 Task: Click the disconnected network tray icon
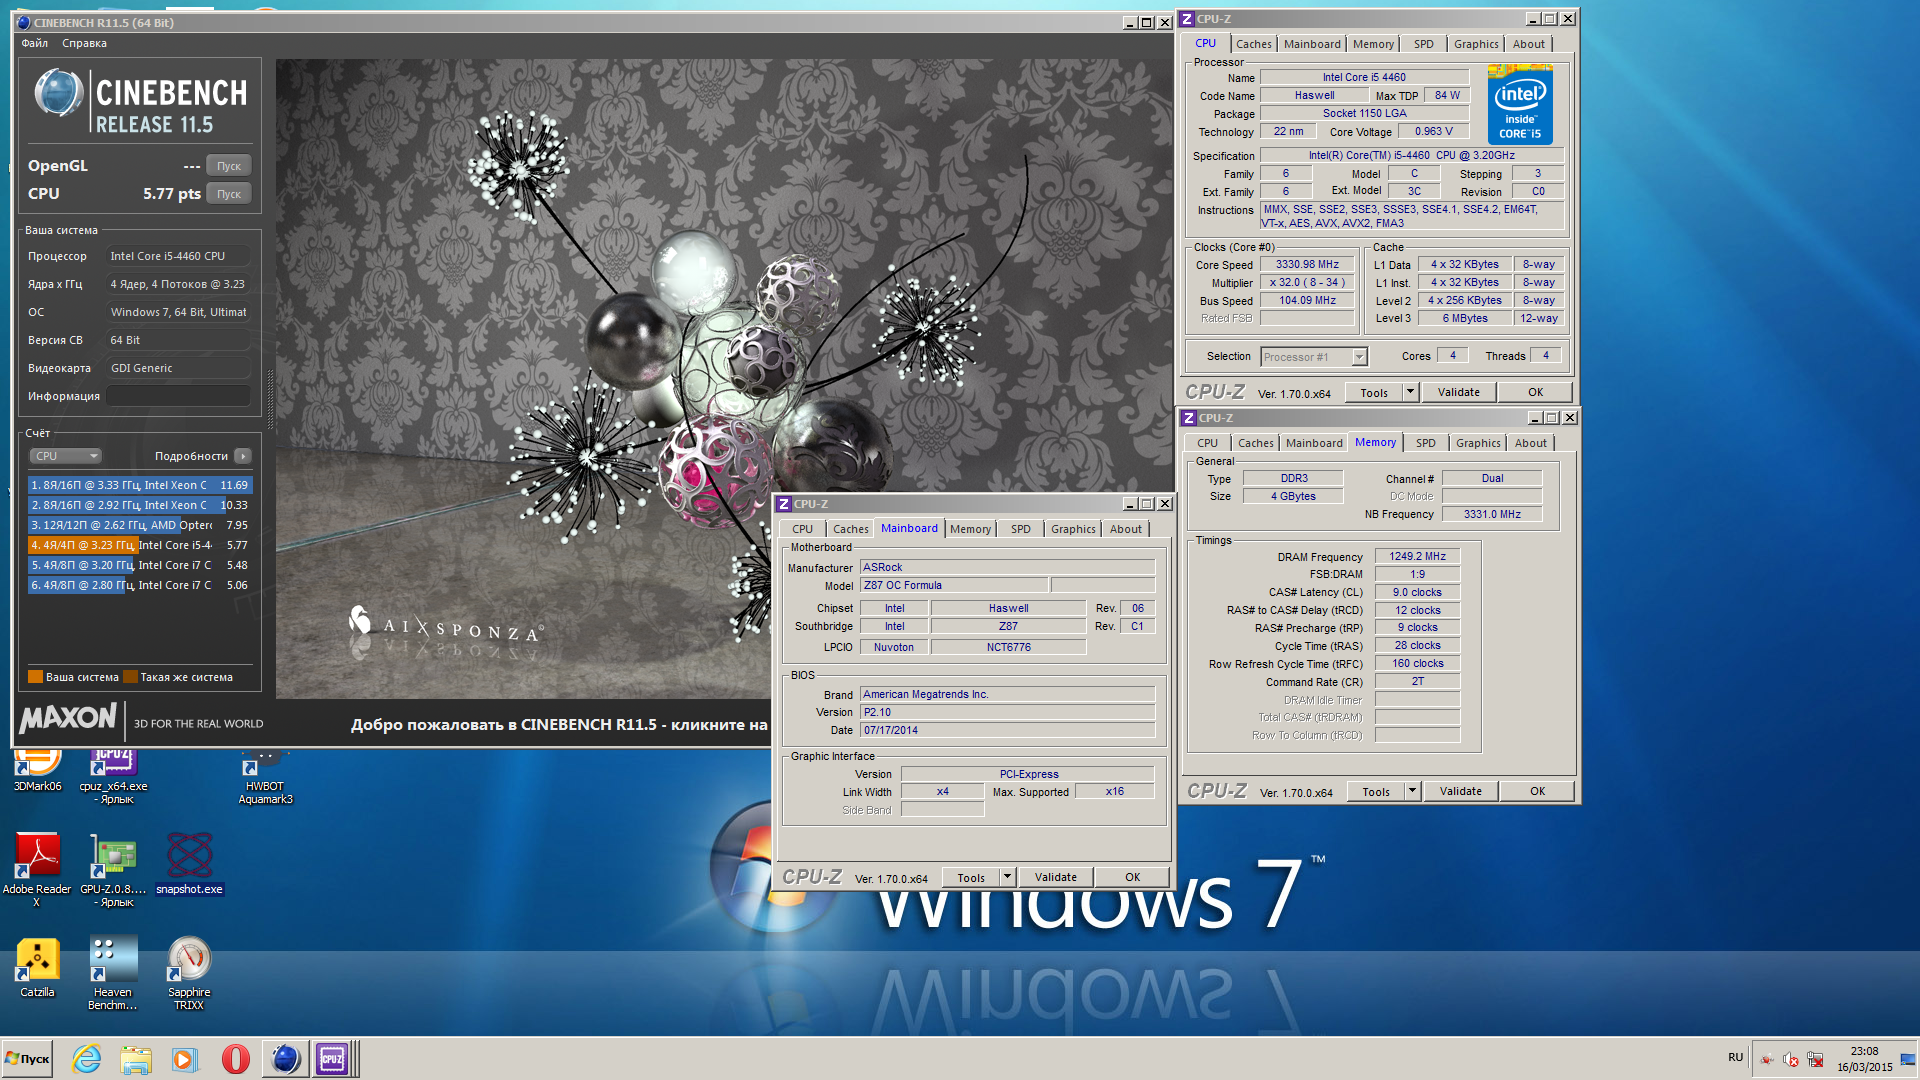(1815, 1059)
